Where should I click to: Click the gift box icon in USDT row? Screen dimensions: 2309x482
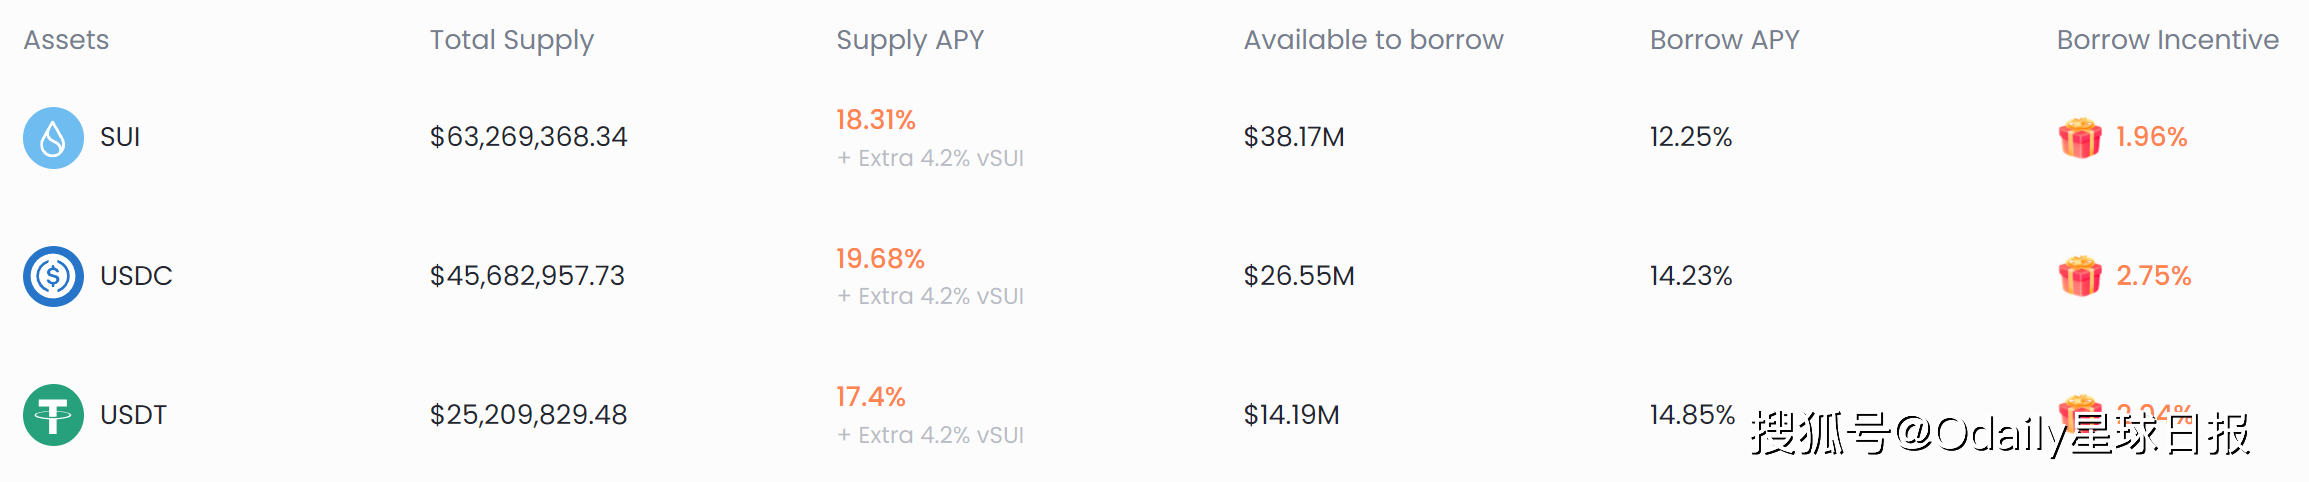[x=2080, y=412]
